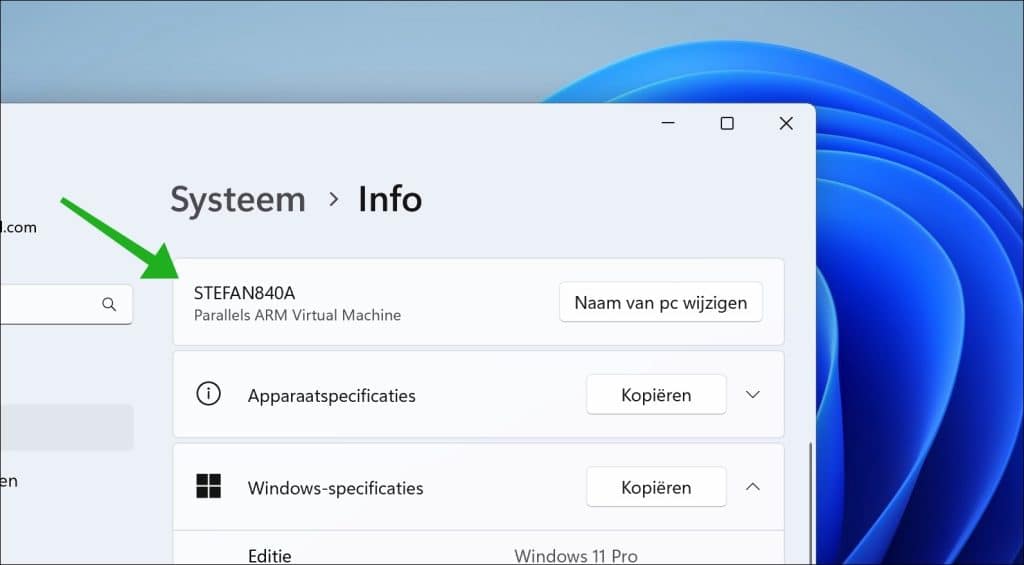Click the Apparaatspecificaties label
Viewport: 1024px width, 565px height.
click(331, 396)
